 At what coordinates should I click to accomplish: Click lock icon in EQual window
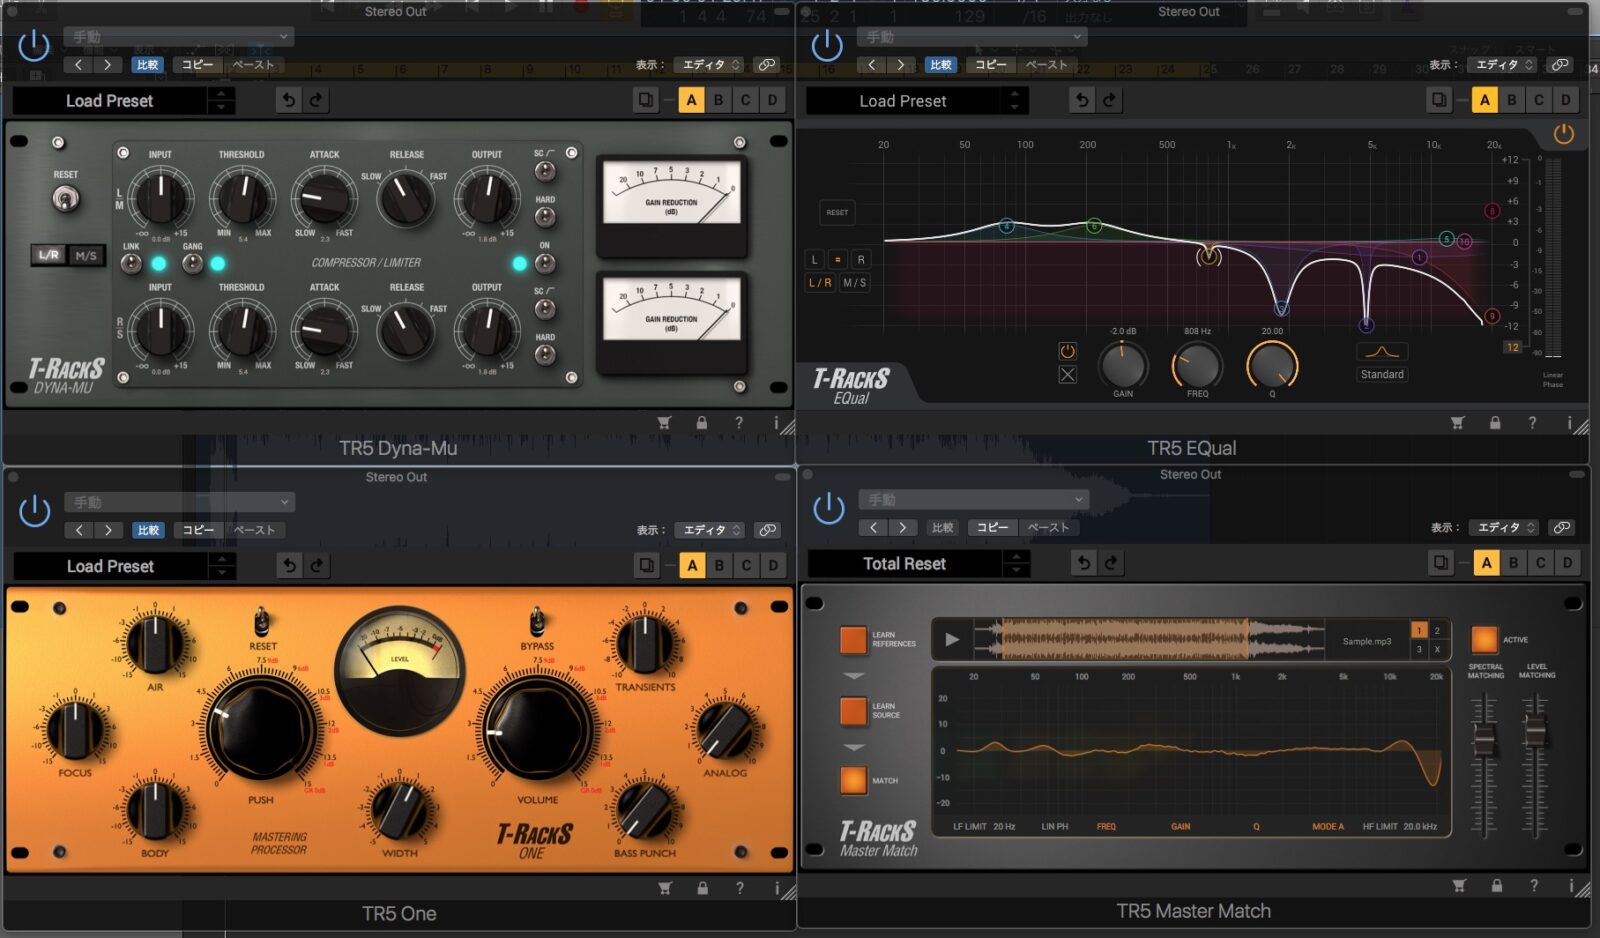(x=1495, y=423)
